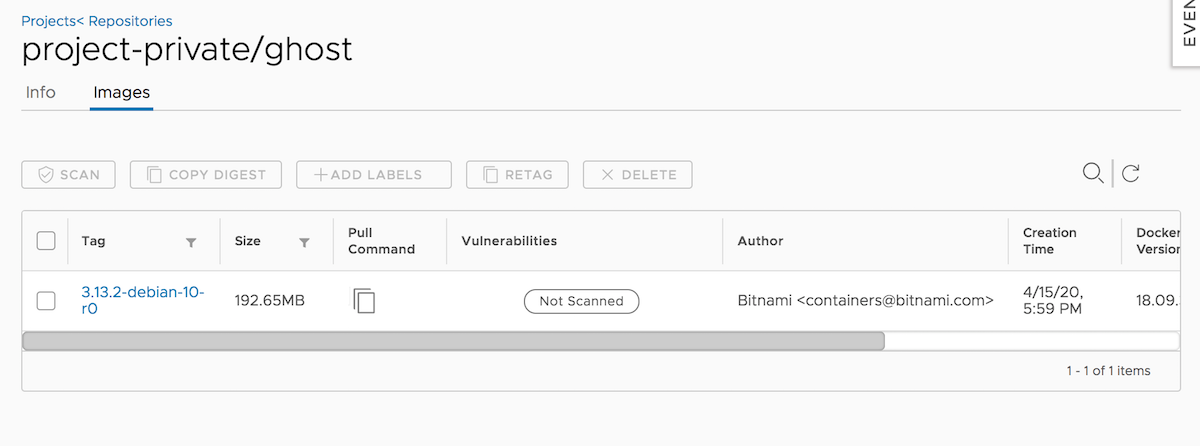Click the Scan shield button

click(x=69, y=175)
